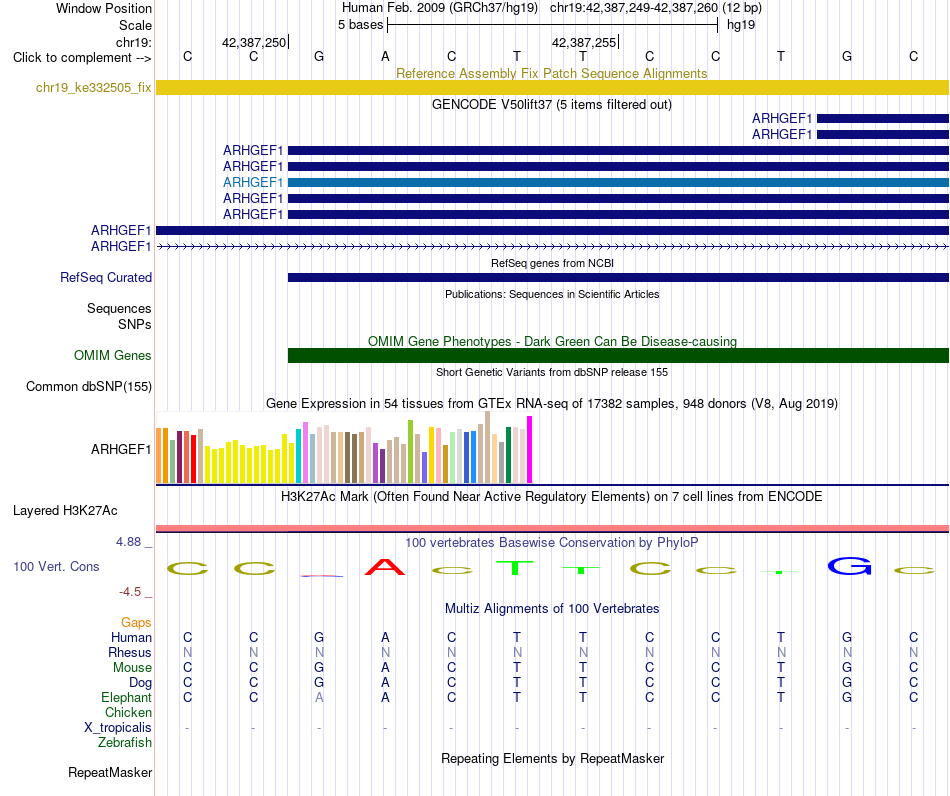Select the light blue ARHGEF1 transcript bar
Viewport: 950px width, 796px height.
click(x=618, y=182)
